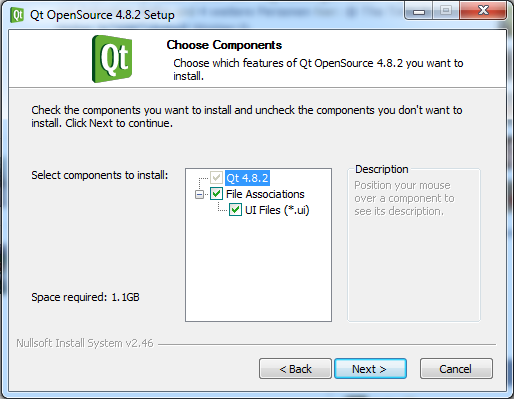
Task: Close the Qt OpenSource Setup window
Action: coord(483,11)
